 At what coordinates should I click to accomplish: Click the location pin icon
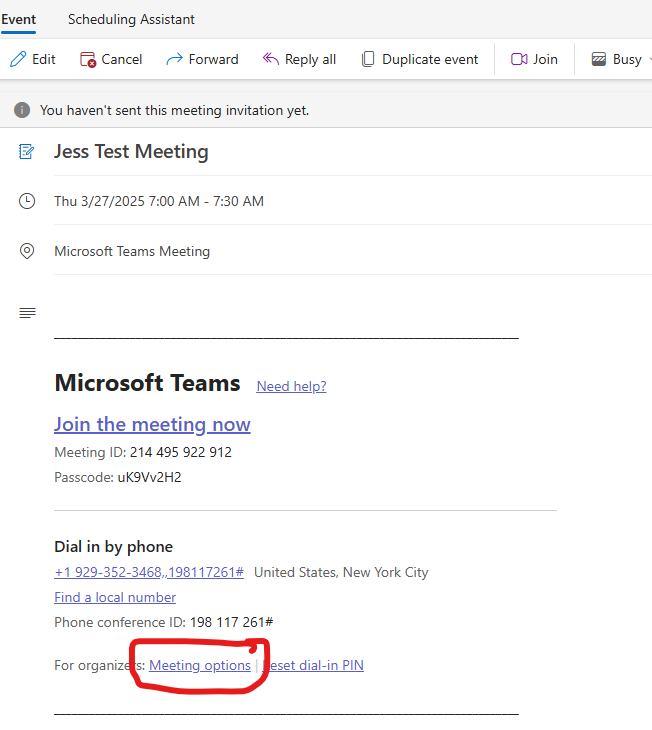point(27,251)
